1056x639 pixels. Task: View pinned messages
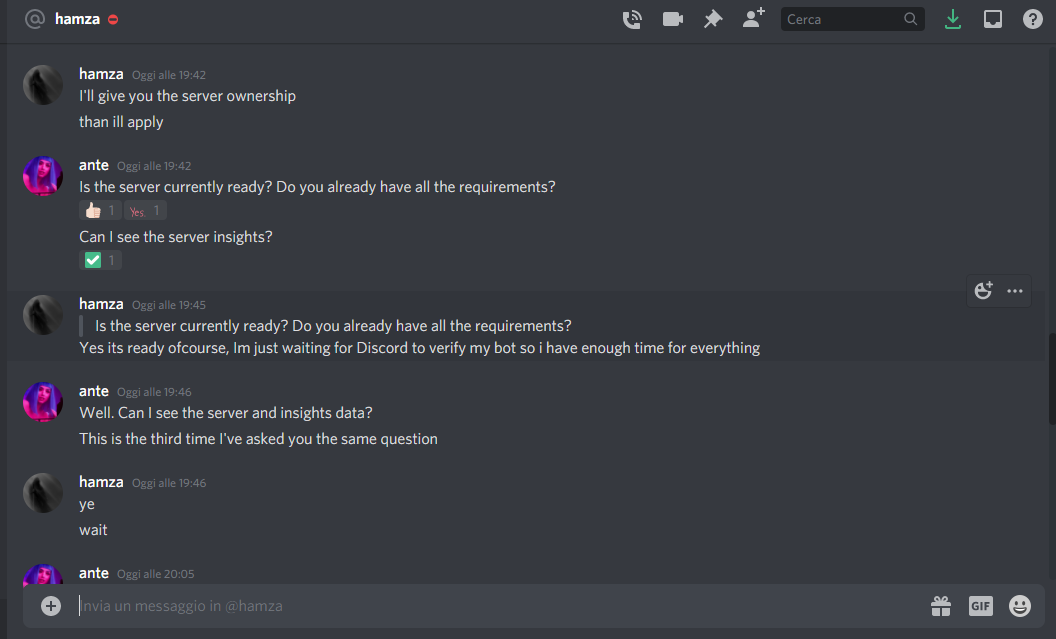[712, 18]
